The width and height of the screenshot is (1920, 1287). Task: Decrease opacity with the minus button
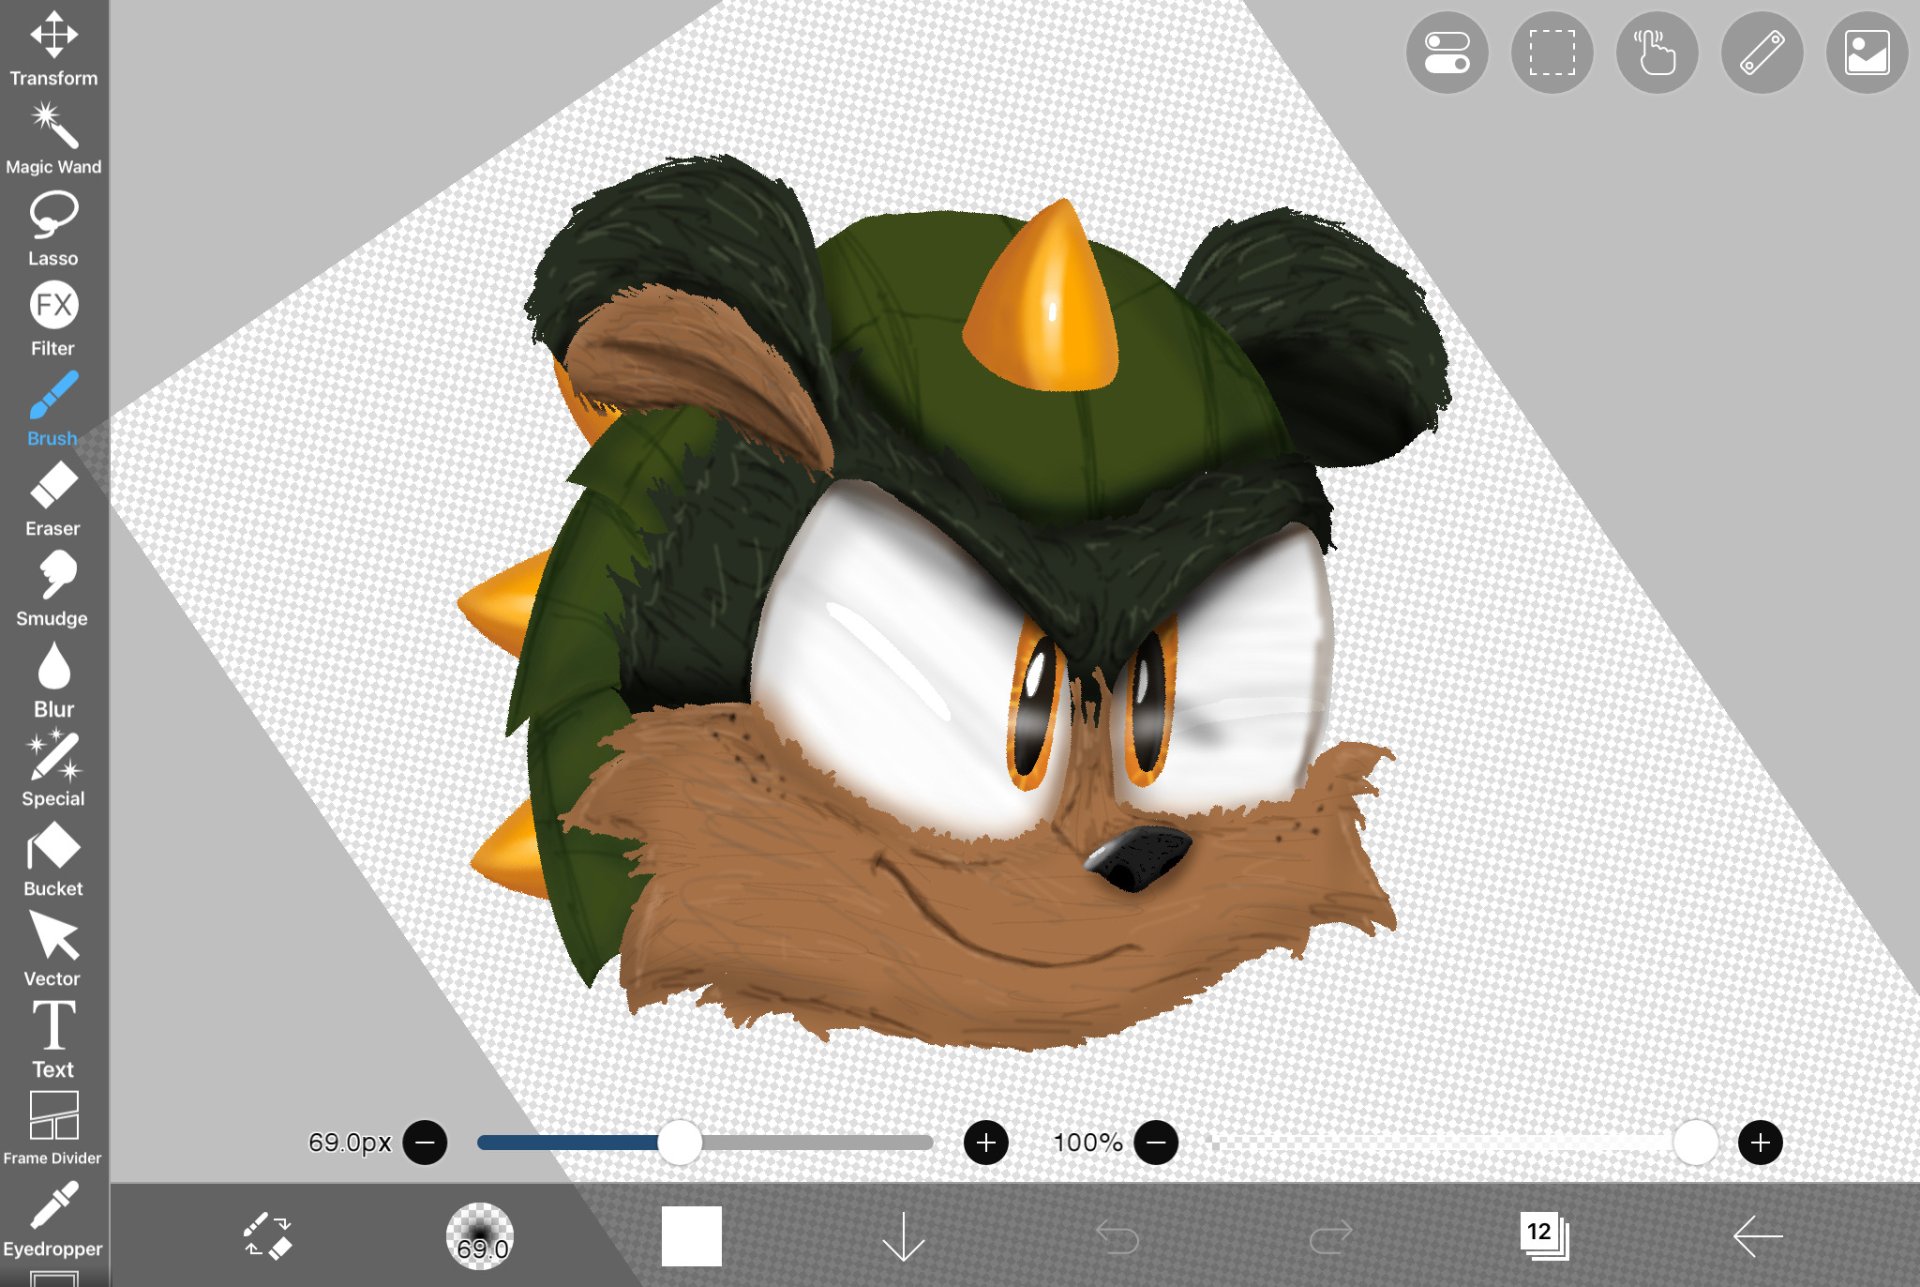[x=1156, y=1143]
